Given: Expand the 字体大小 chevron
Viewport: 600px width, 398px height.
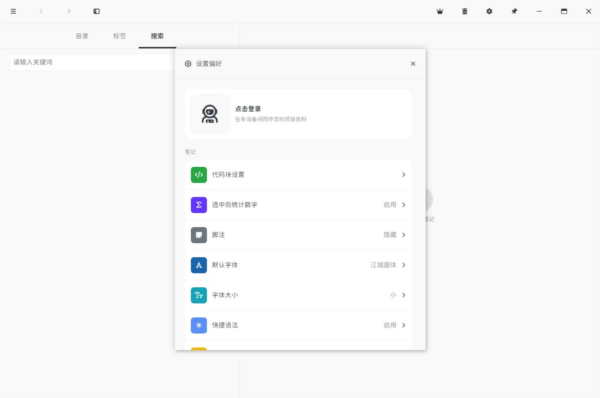Looking at the screenshot, I should pyautogui.click(x=404, y=295).
